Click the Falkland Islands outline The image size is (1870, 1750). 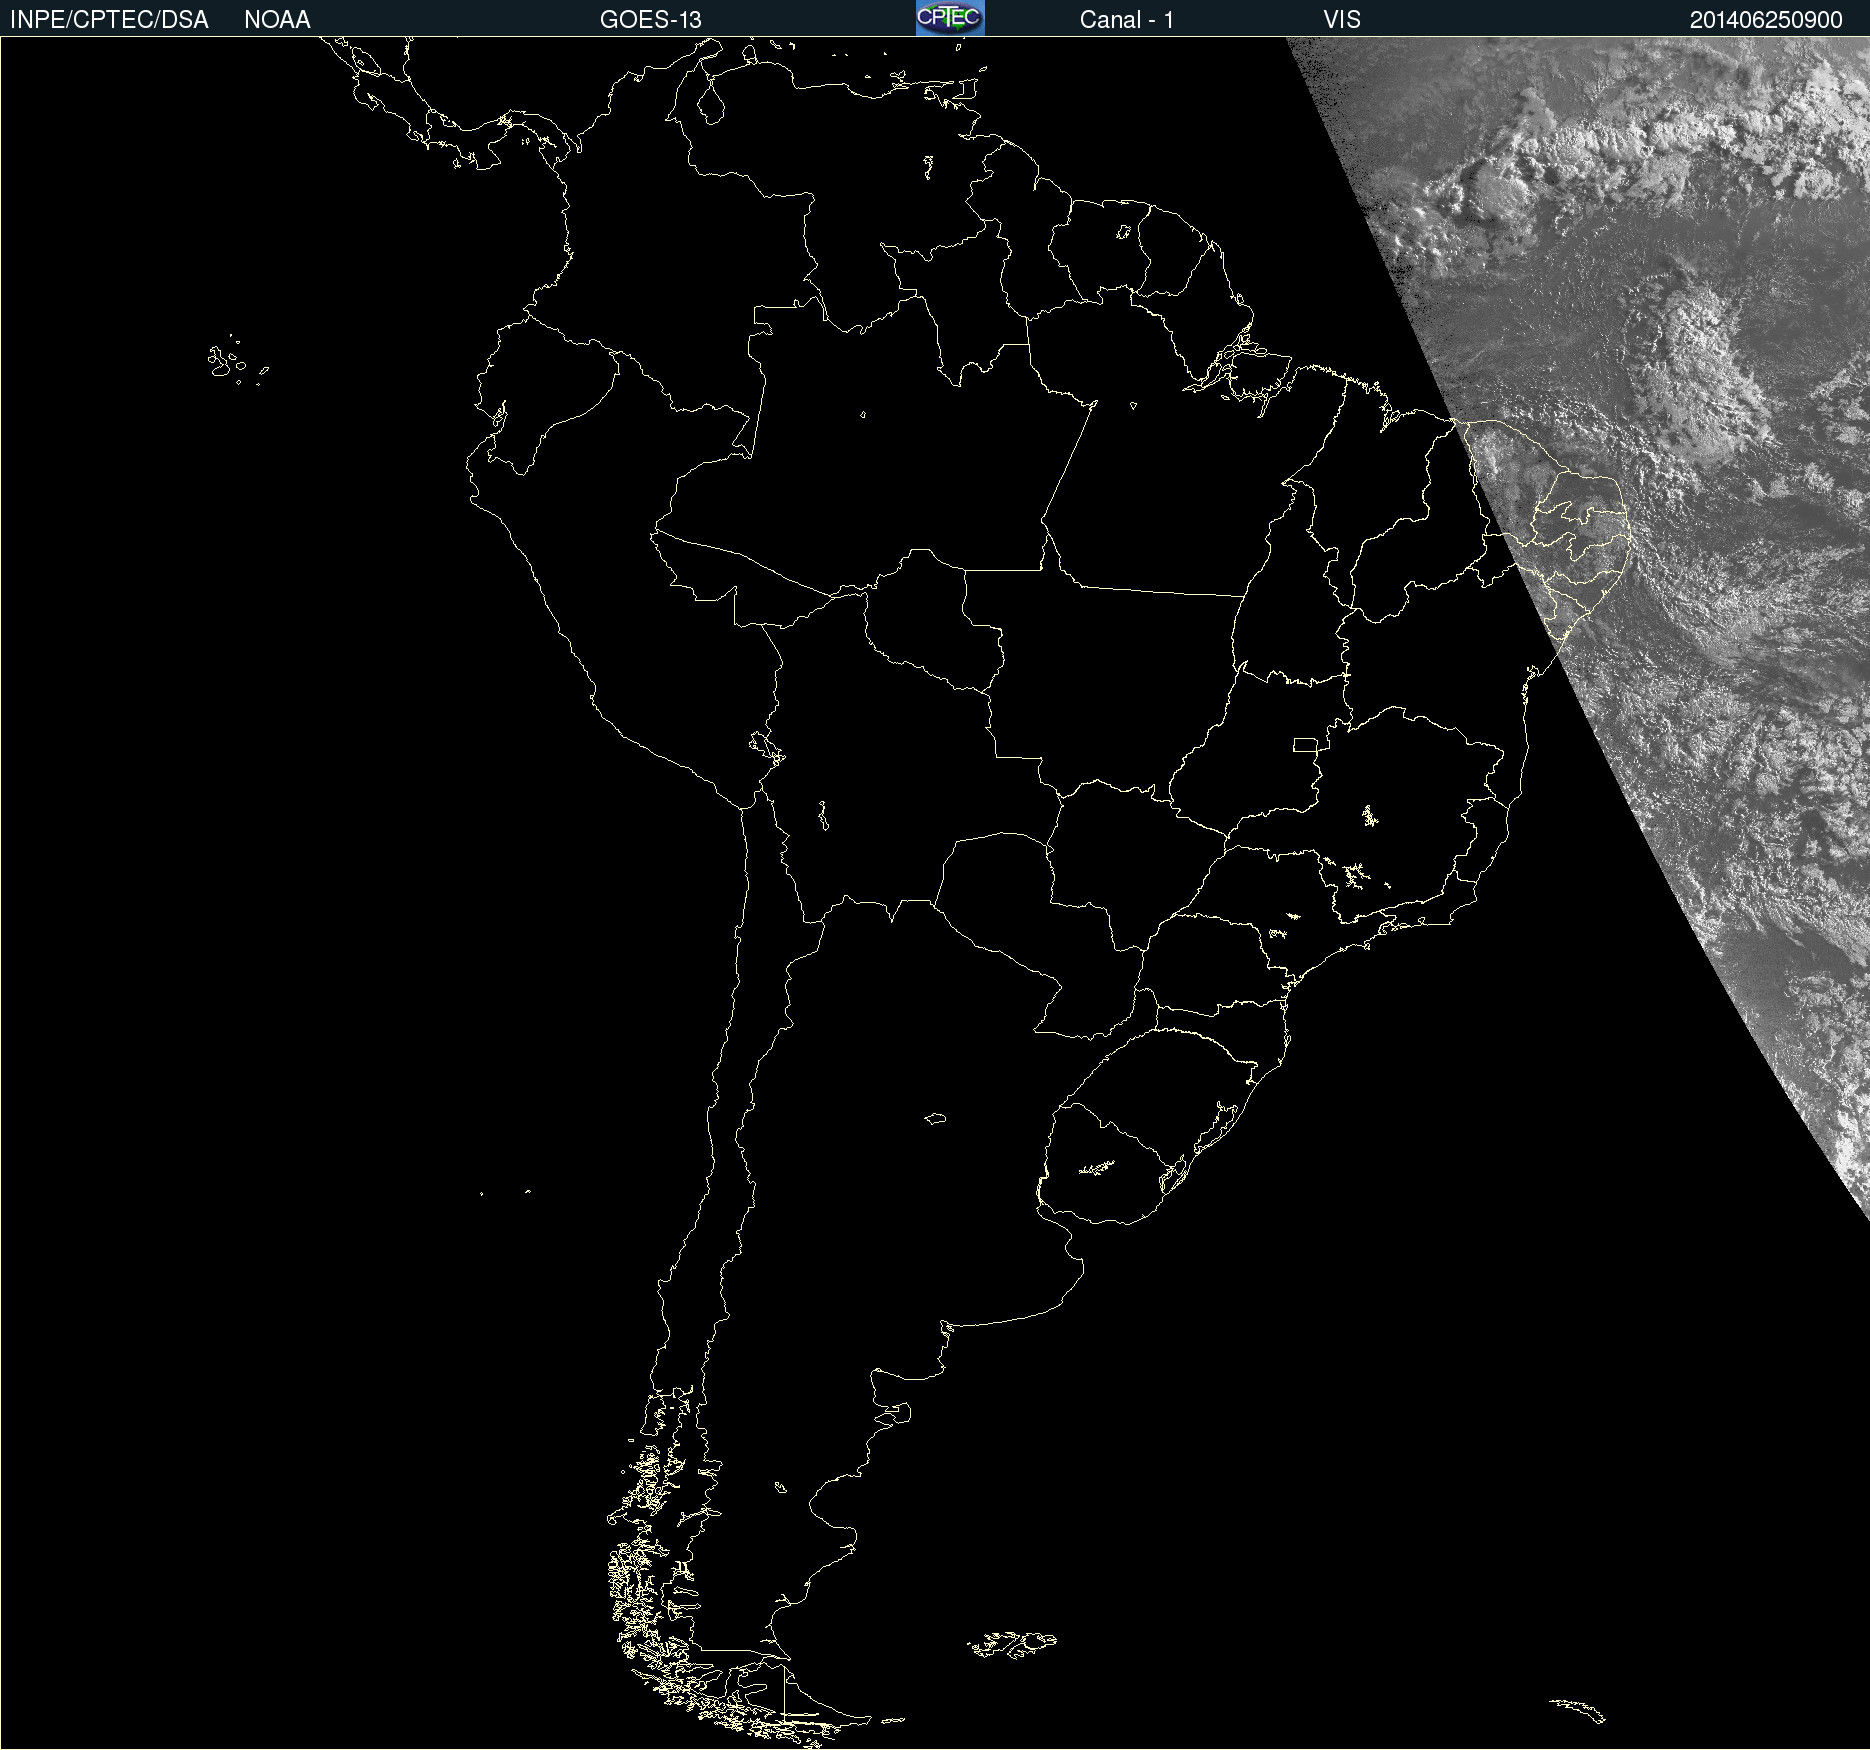(1012, 1643)
